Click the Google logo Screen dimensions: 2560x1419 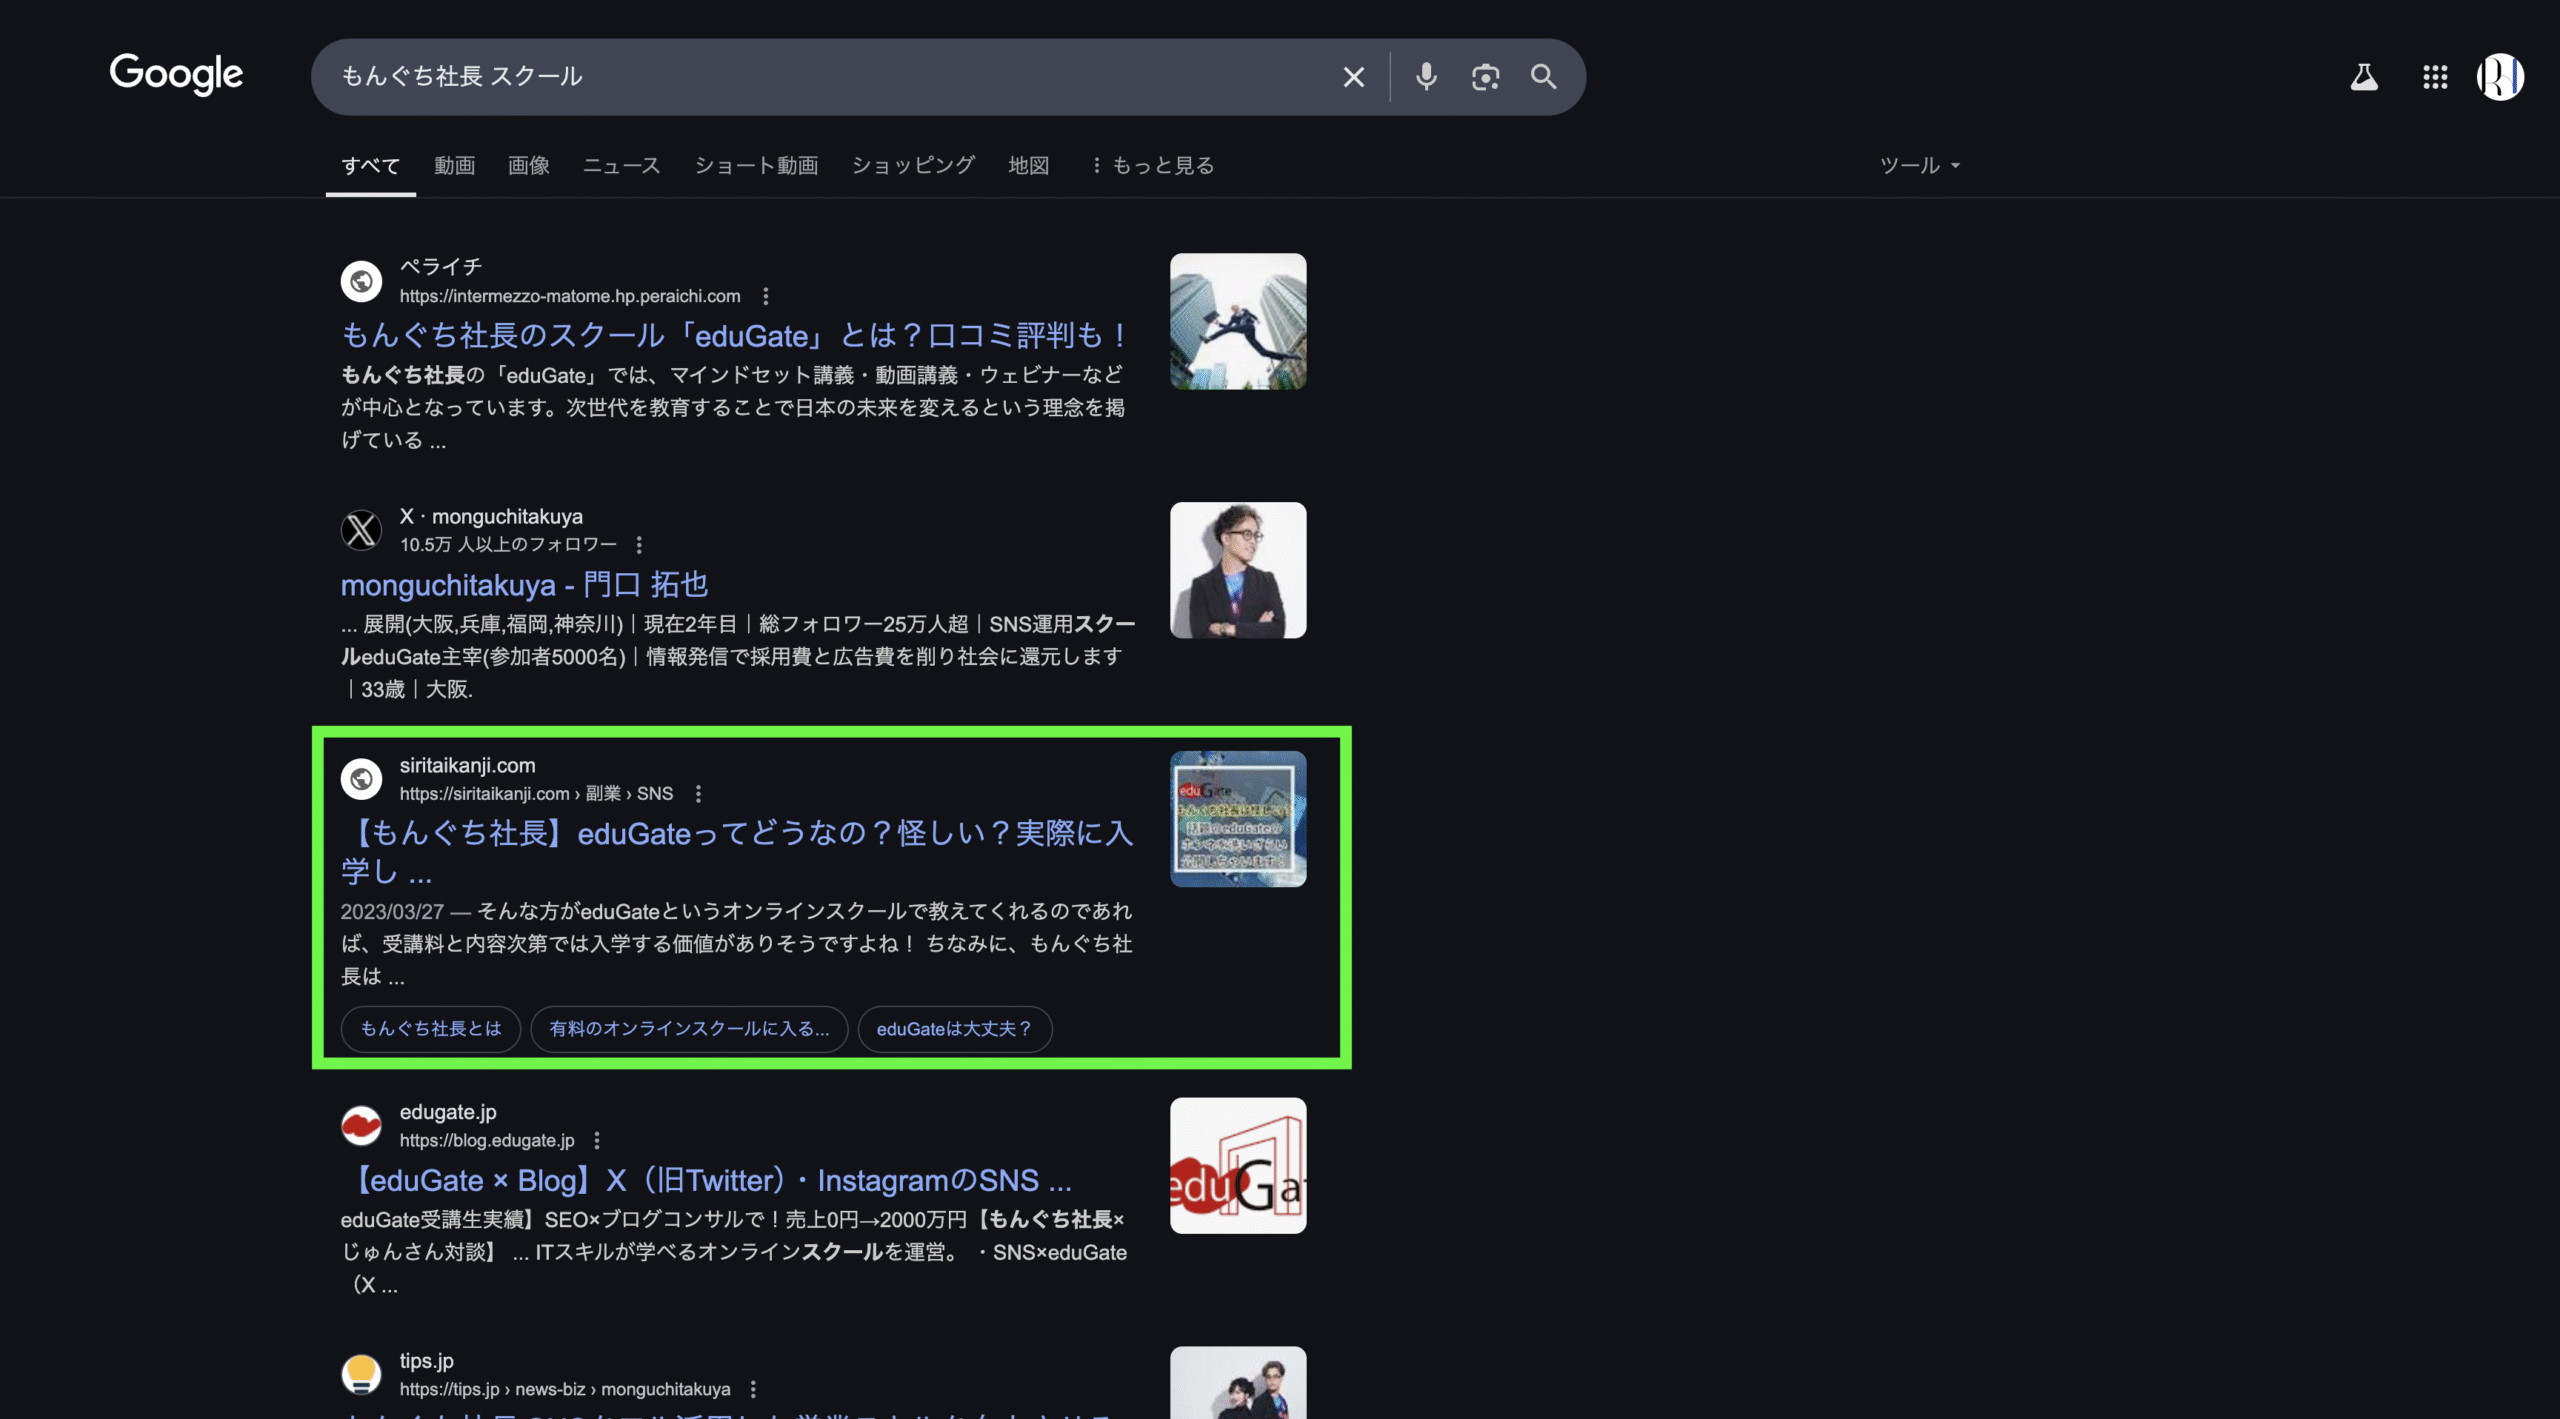pos(176,75)
